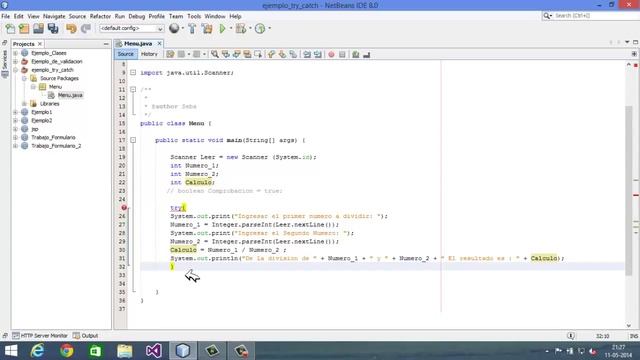Image resolution: width=640 pixels, height=360 pixels.
Task: Collapse the import statement code fold
Action: click(x=133, y=73)
